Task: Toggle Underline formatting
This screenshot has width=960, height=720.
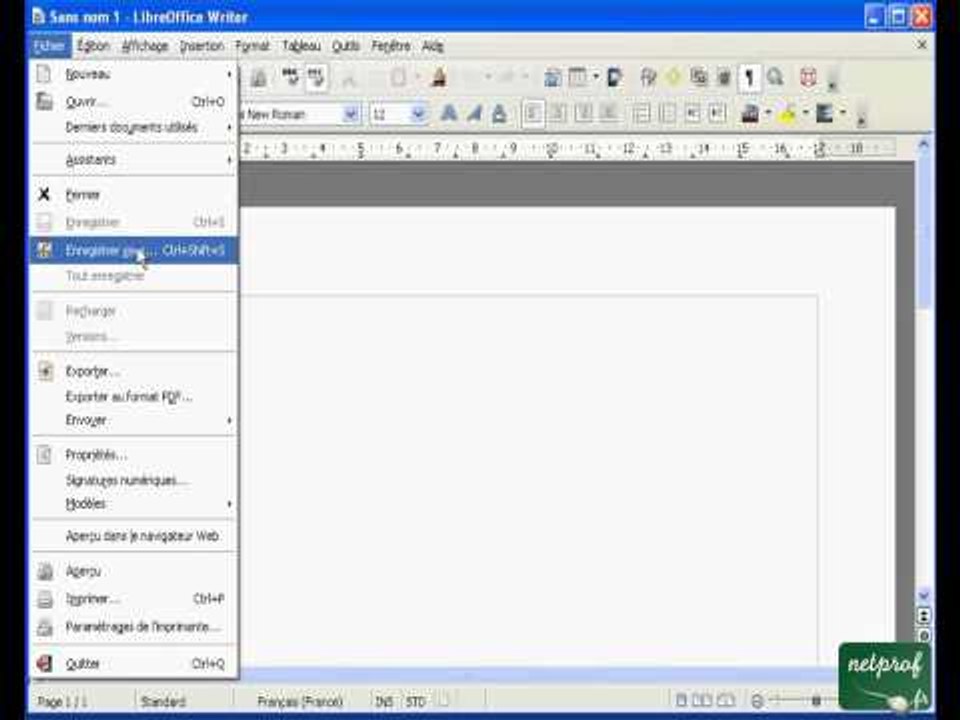Action: pos(500,114)
